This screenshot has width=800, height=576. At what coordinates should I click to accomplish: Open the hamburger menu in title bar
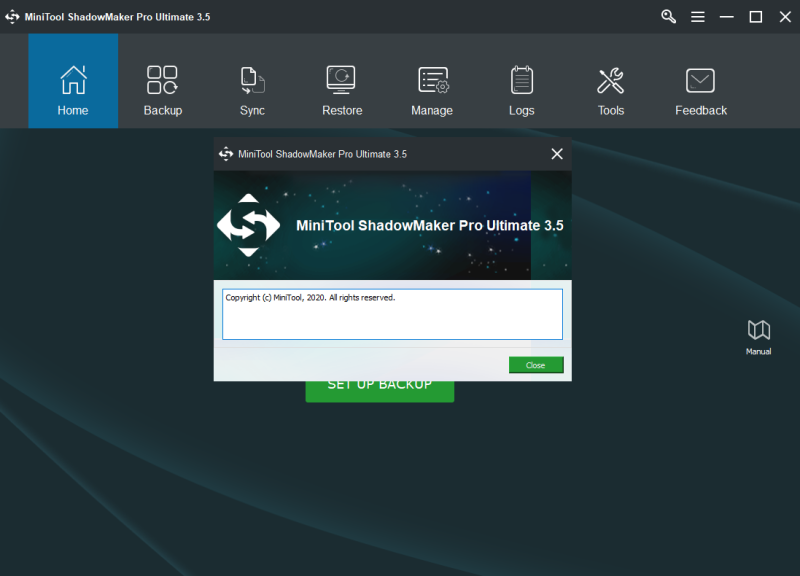coord(698,17)
